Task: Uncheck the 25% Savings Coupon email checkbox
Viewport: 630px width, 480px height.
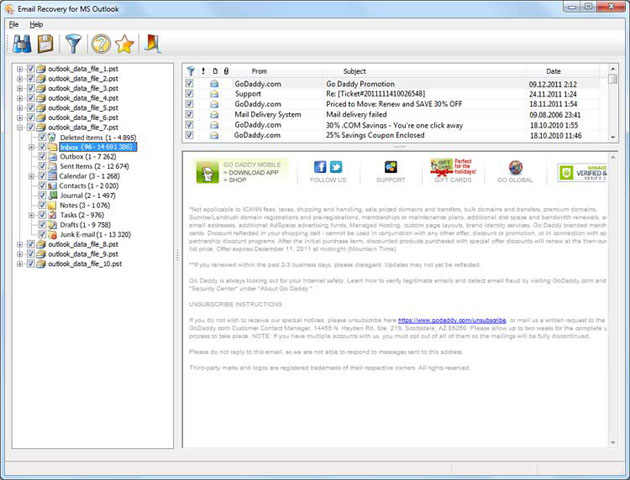Action: 189,135
